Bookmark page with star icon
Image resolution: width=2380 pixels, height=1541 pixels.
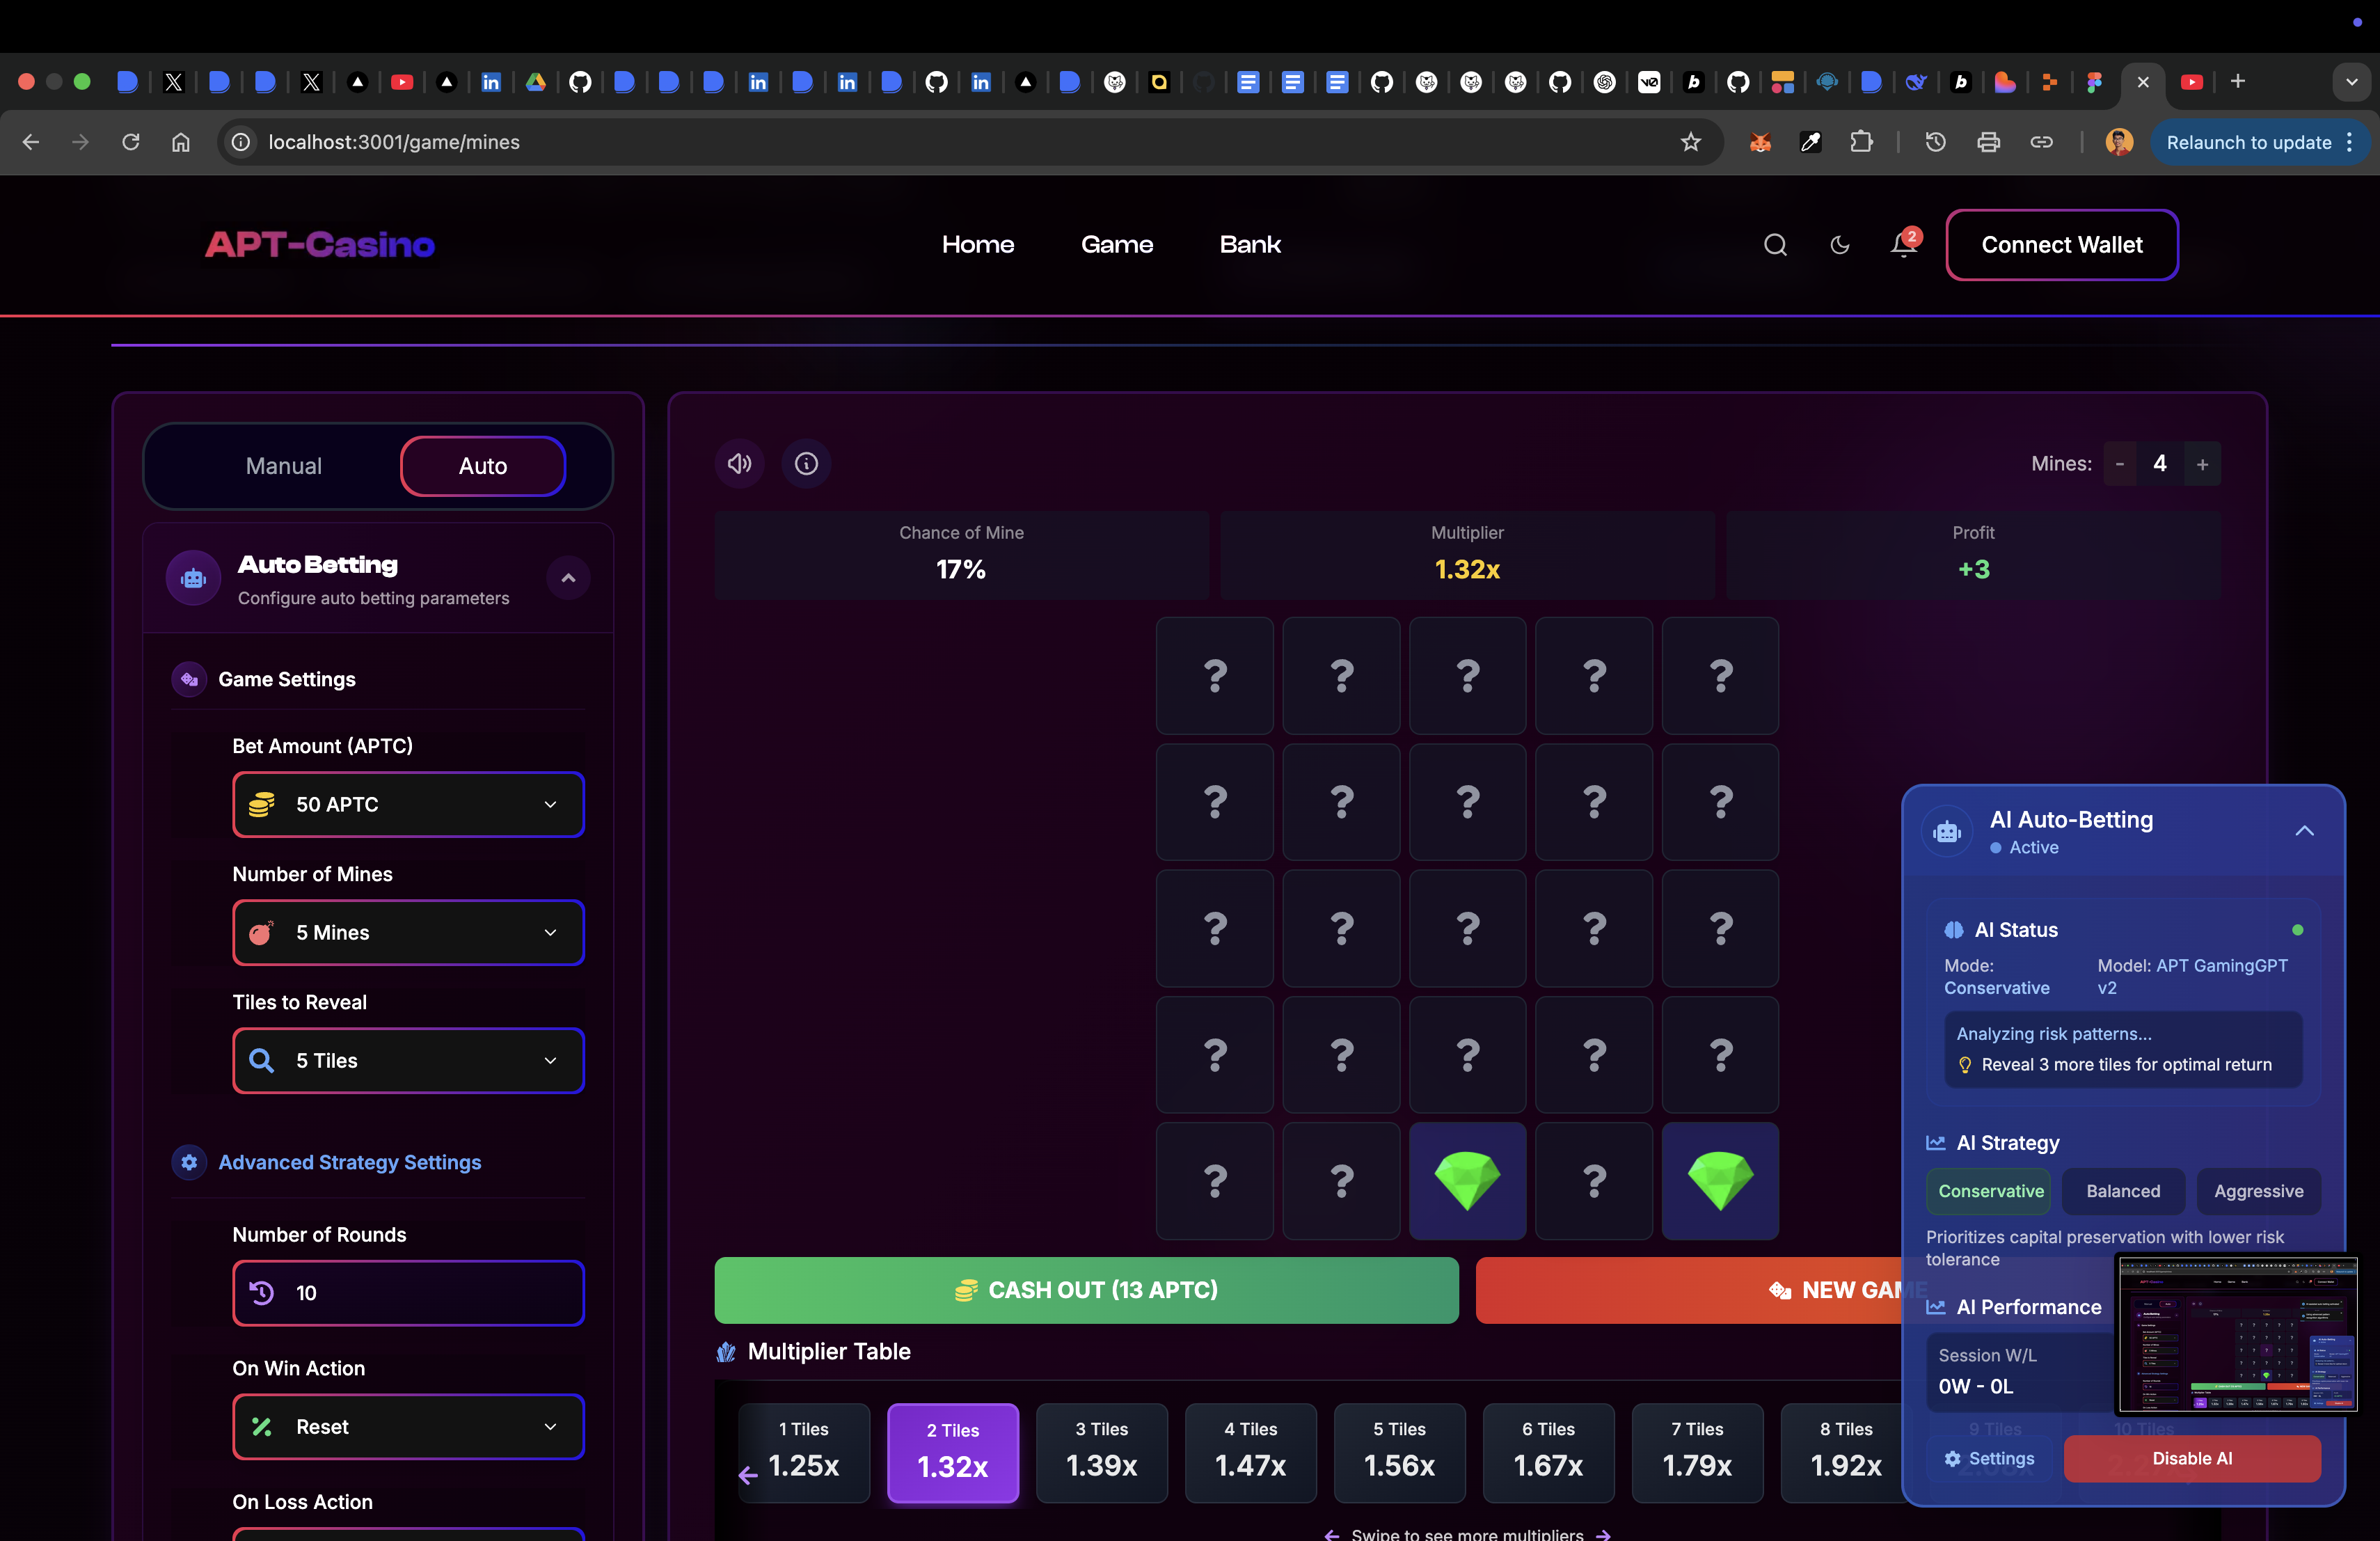pyautogui.click(x=1690, y=142)
